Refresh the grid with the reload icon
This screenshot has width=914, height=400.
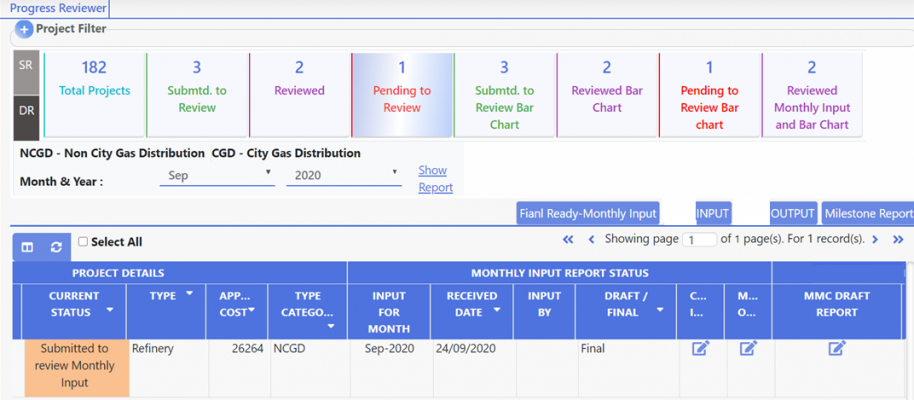coord(56,247)
